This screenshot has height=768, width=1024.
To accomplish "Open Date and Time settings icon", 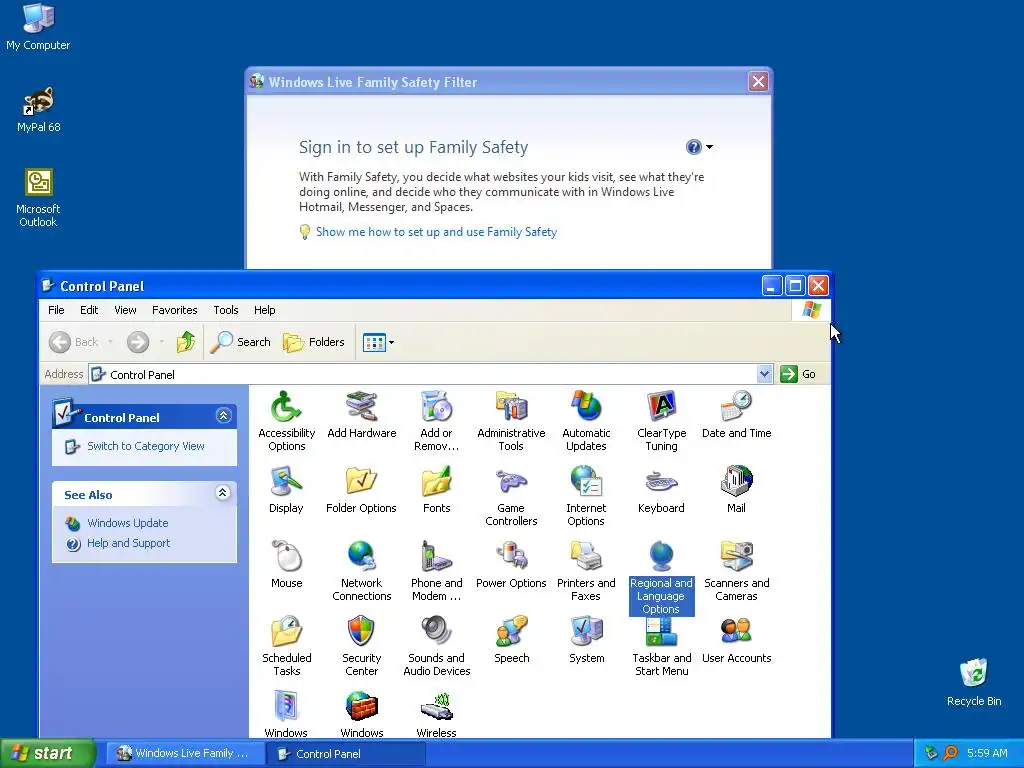I will pyautogui.click(x=736, y=415).
